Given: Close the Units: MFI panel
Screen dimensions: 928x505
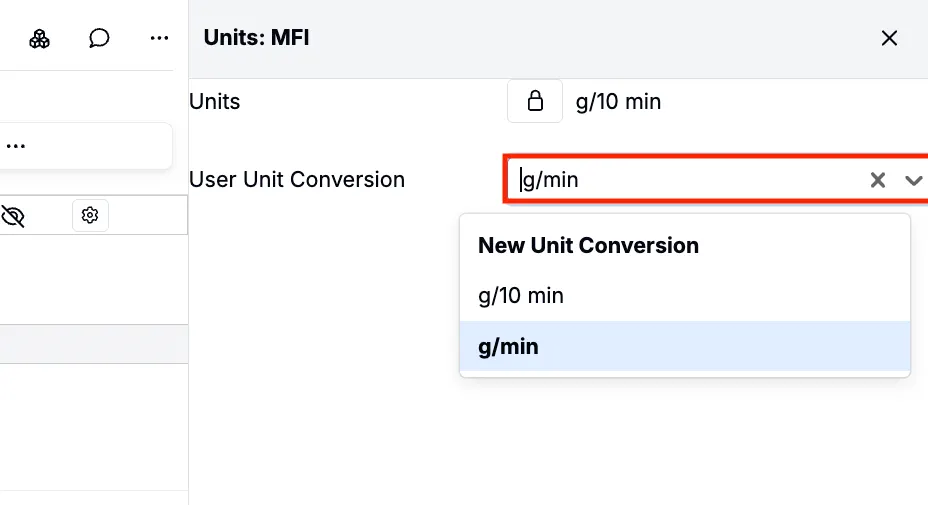Looking at the screenshot, I should point(889,38).
